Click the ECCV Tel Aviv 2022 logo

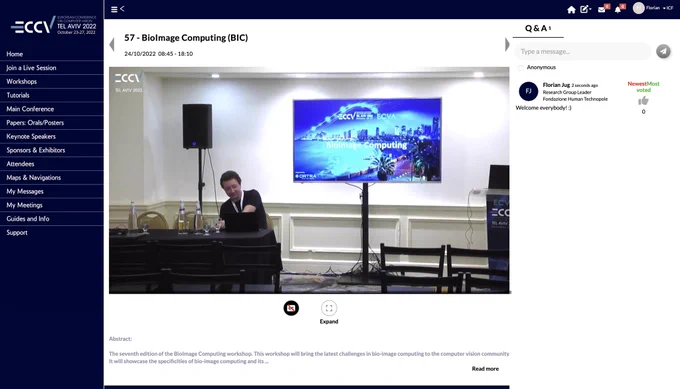[54, 26]
